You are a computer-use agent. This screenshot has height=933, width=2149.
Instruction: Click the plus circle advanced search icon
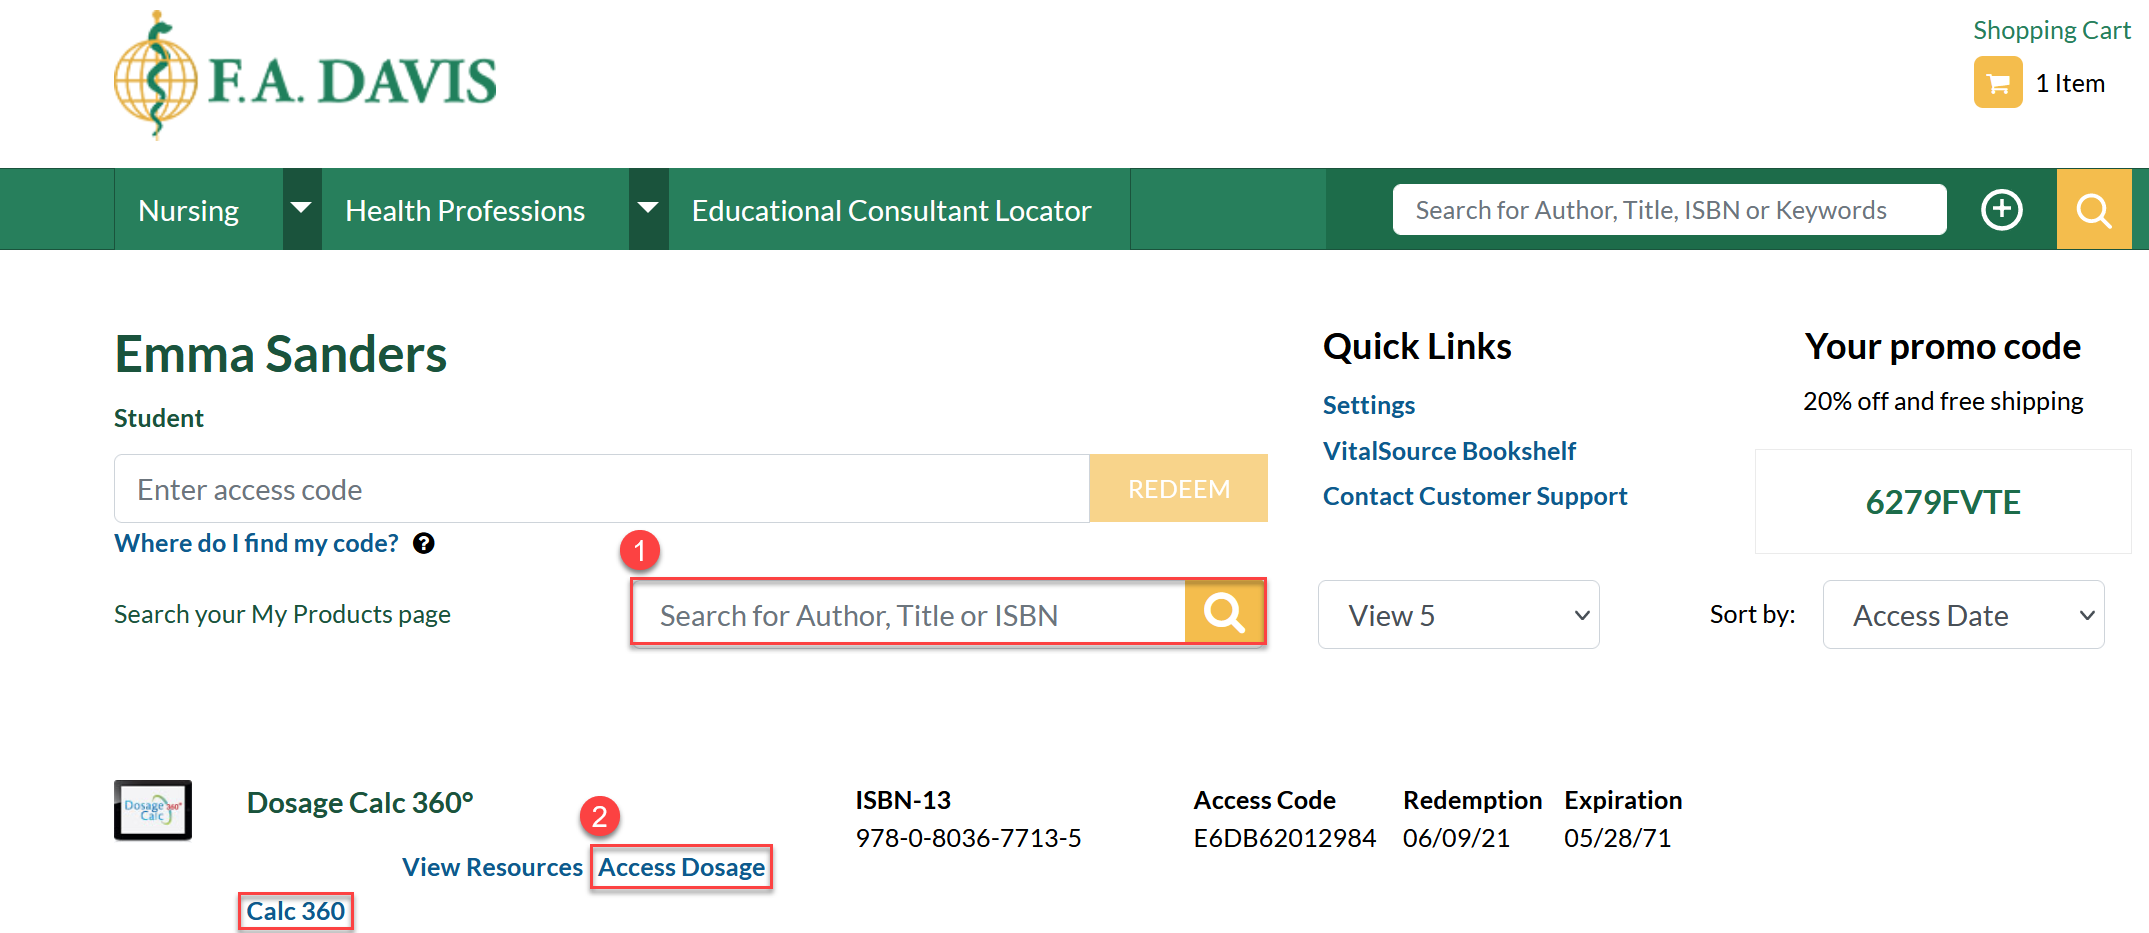point(2001,209)
